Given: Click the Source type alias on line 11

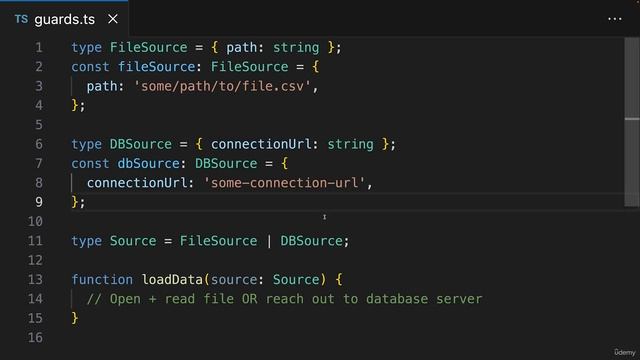Looking at the screenshot, I should tap(133, 241).
